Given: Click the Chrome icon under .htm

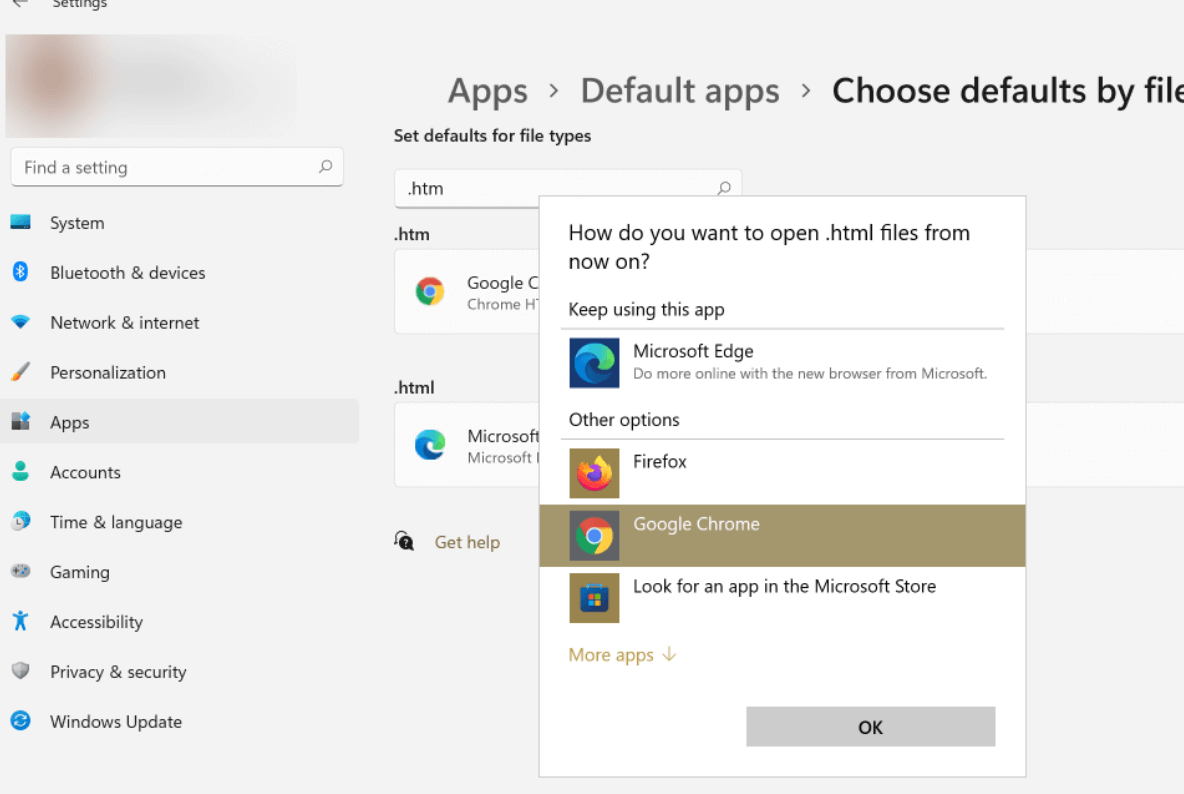Looking at the screenshot, I should [x=430, y=292].
